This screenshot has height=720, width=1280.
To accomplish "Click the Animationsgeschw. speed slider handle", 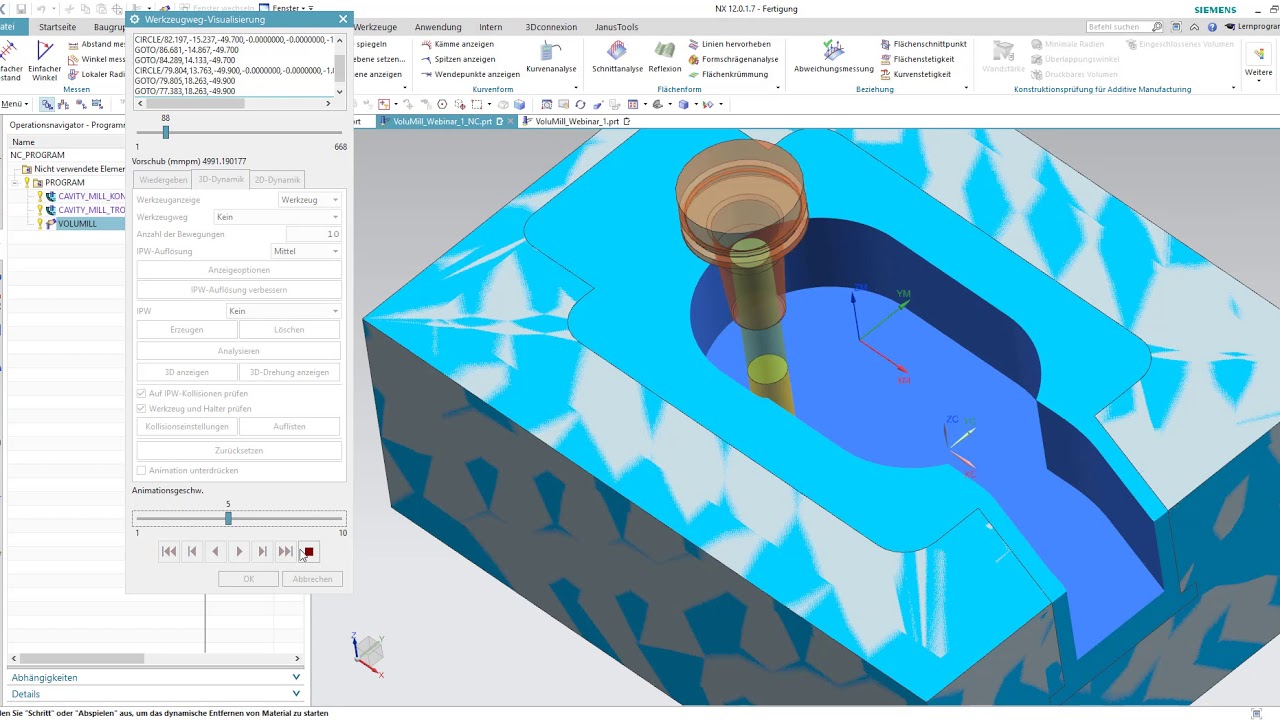I will tap(228, 518).
